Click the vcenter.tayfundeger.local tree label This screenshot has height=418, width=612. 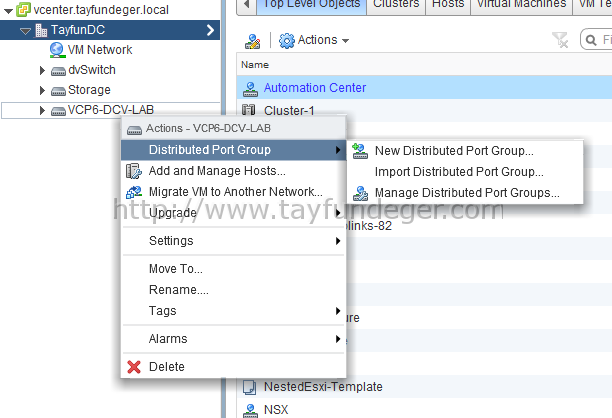click(x=101, y=10)
